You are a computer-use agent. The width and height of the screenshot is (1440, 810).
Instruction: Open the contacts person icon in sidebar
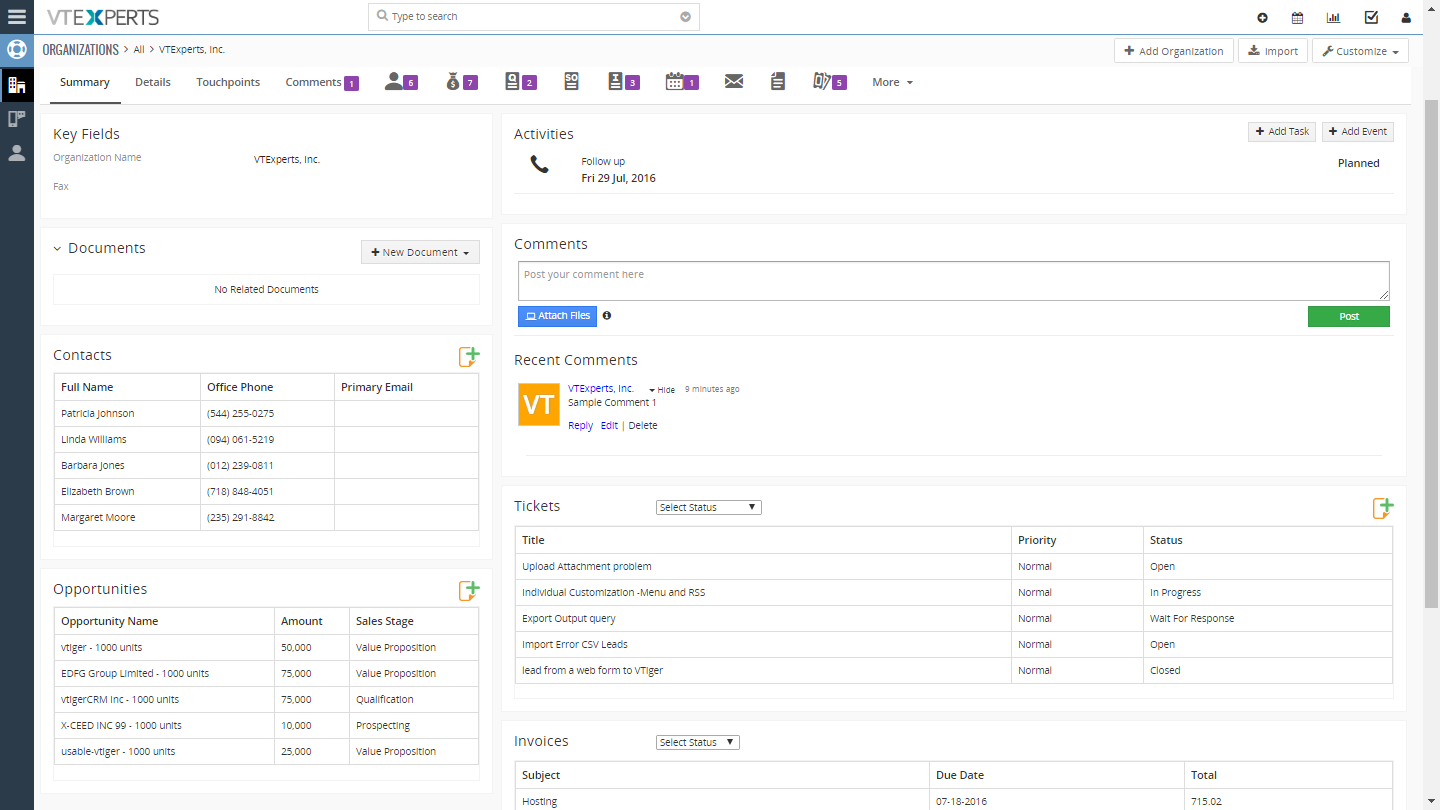coord(16,153)
